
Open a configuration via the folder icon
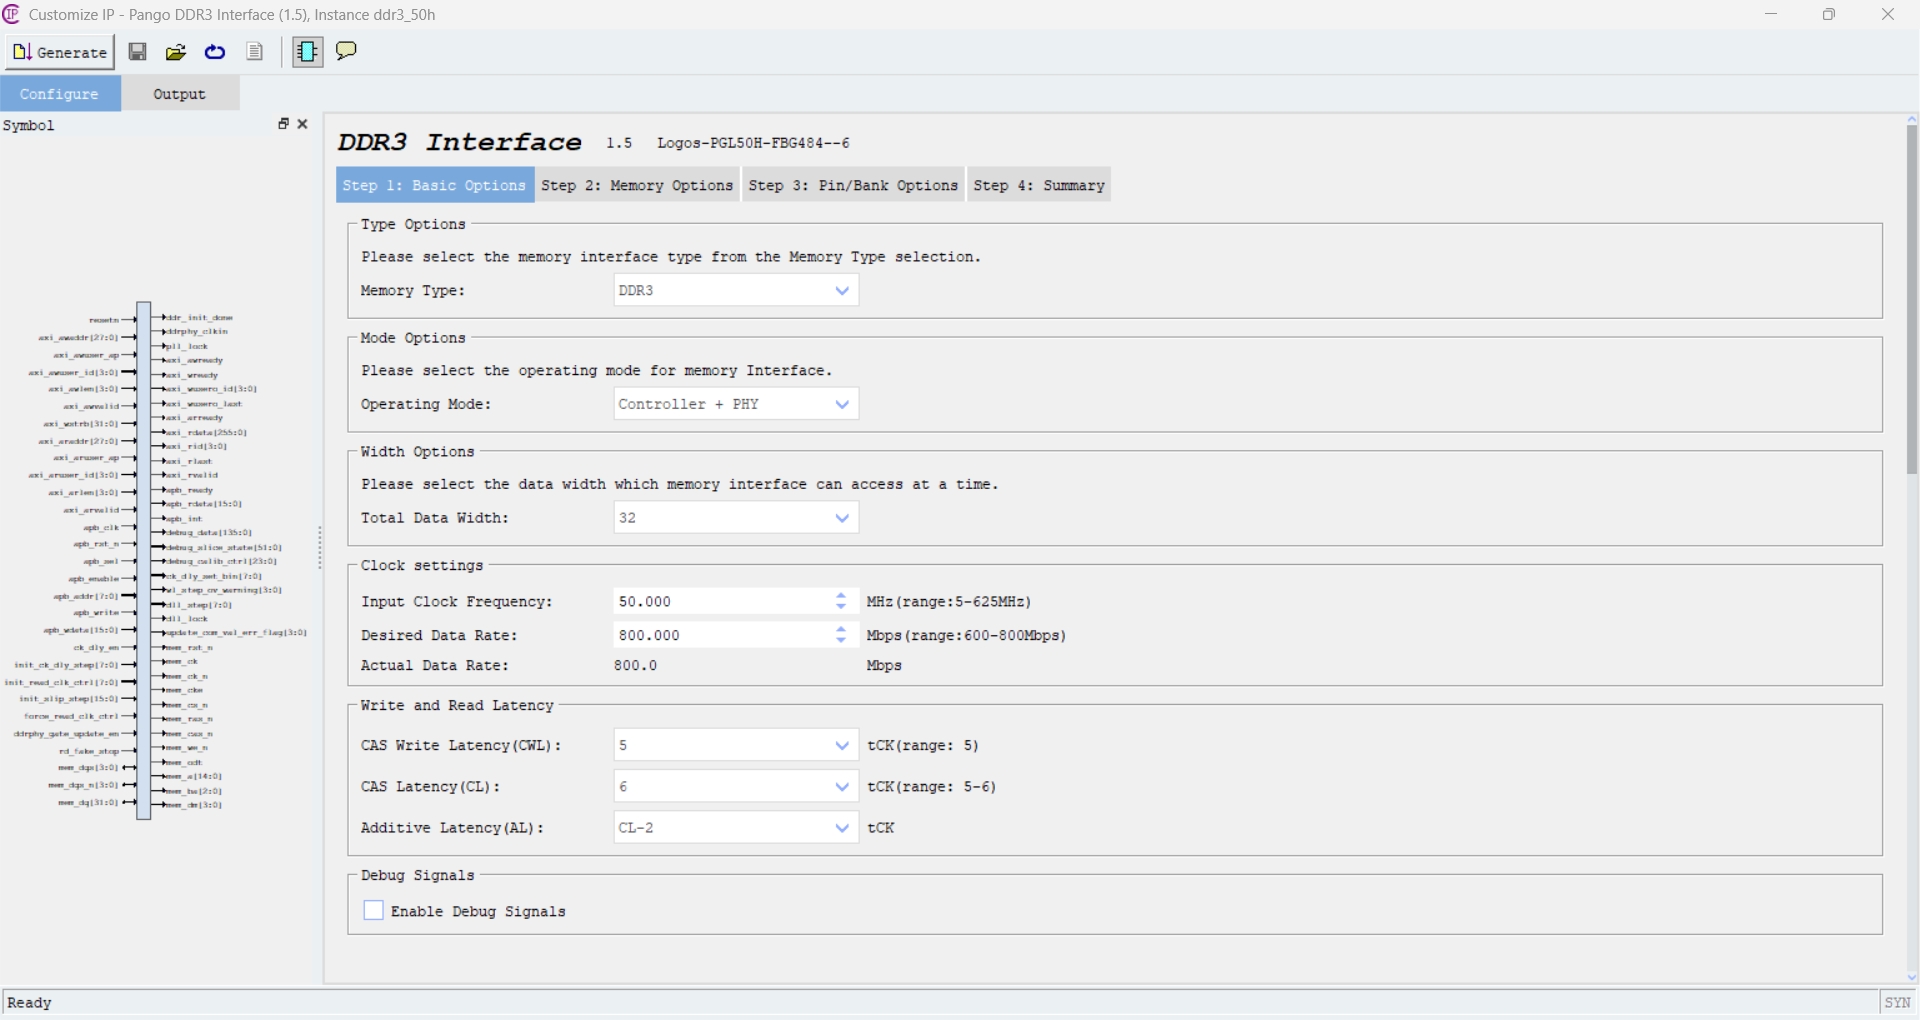coord(176,52)
